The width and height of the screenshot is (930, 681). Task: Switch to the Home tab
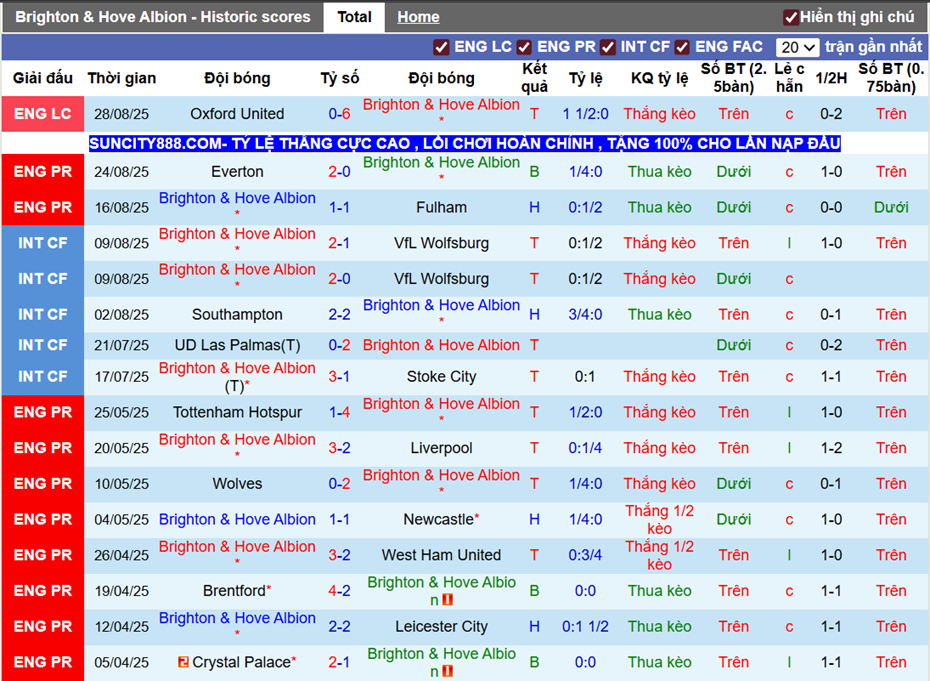click(418, 17)
